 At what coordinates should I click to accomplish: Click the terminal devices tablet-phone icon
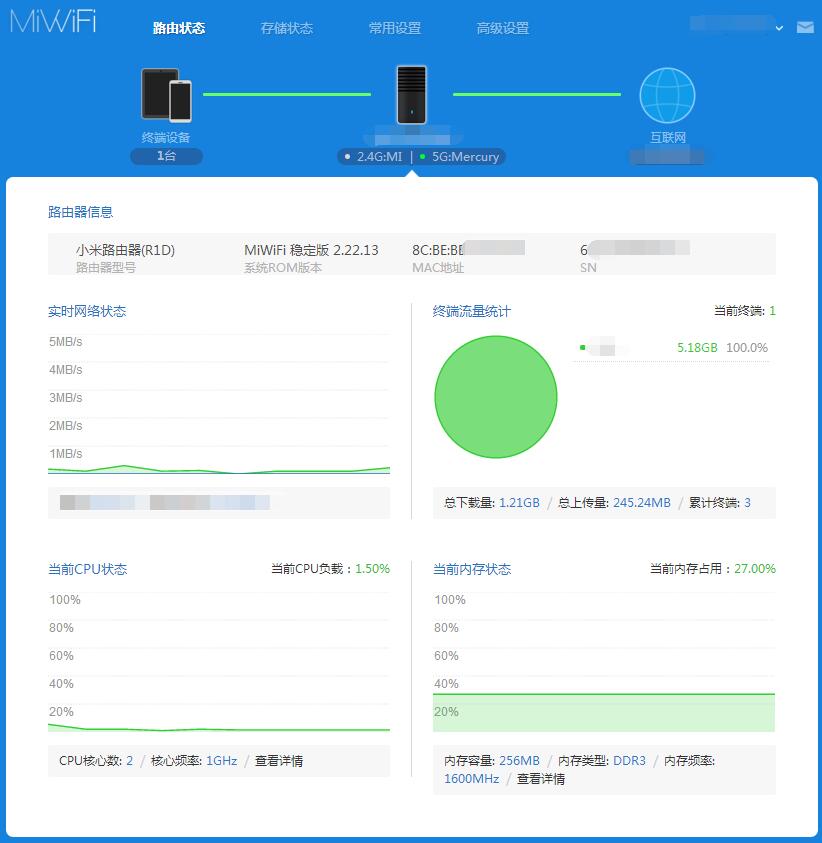(166, 95)
